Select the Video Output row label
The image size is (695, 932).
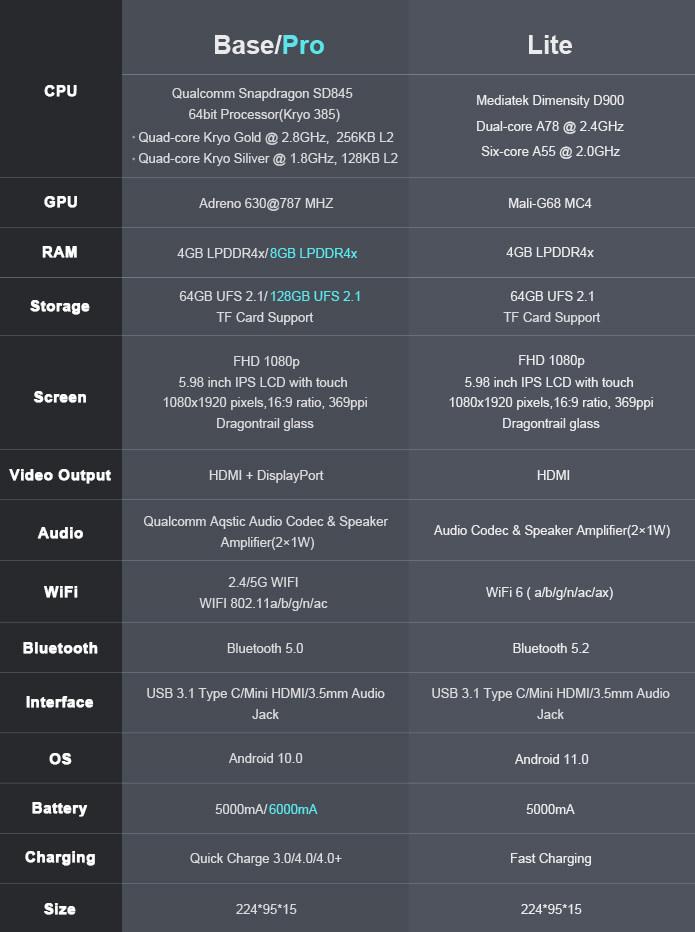click(x=60, y=475)
